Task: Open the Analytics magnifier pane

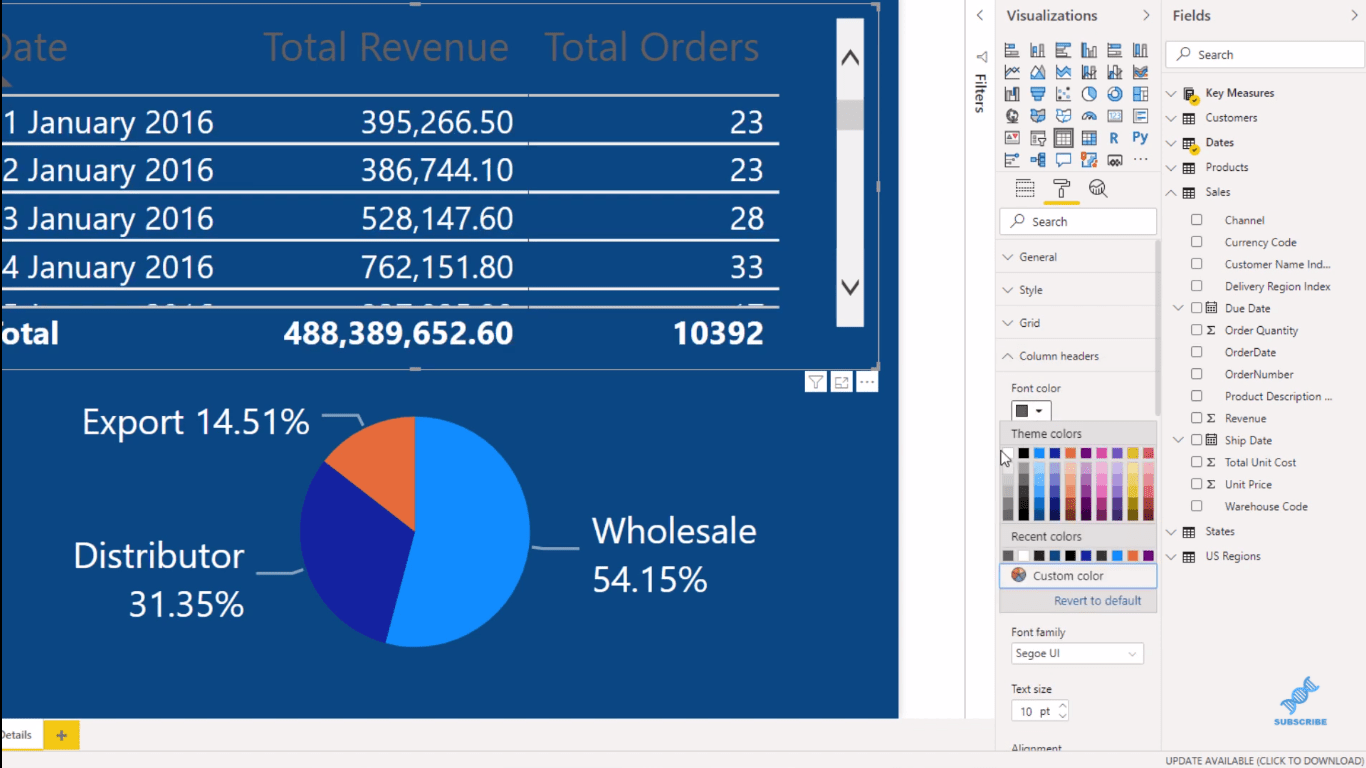Action: (x=1097, y=188)
